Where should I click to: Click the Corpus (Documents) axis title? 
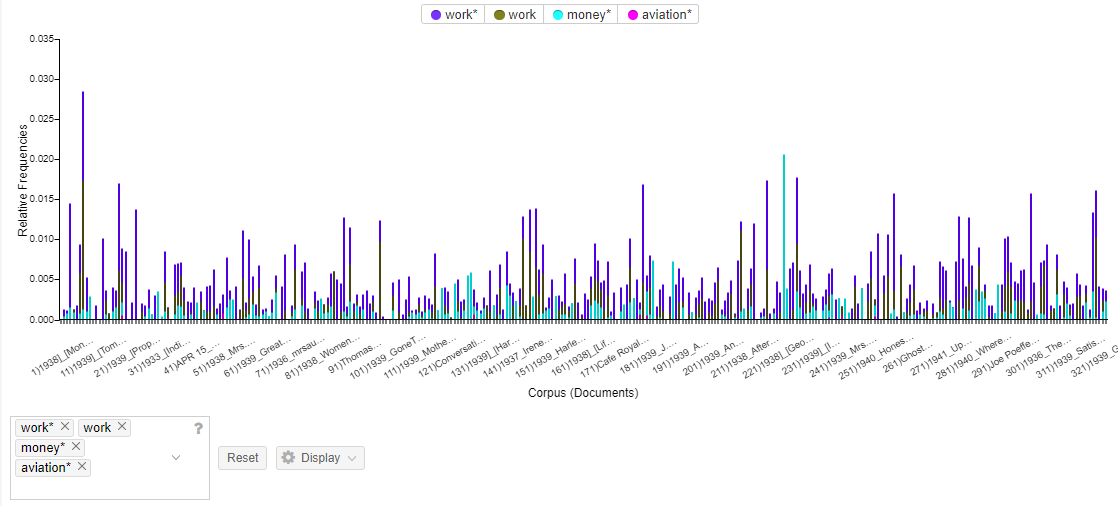tap(583, 393)
